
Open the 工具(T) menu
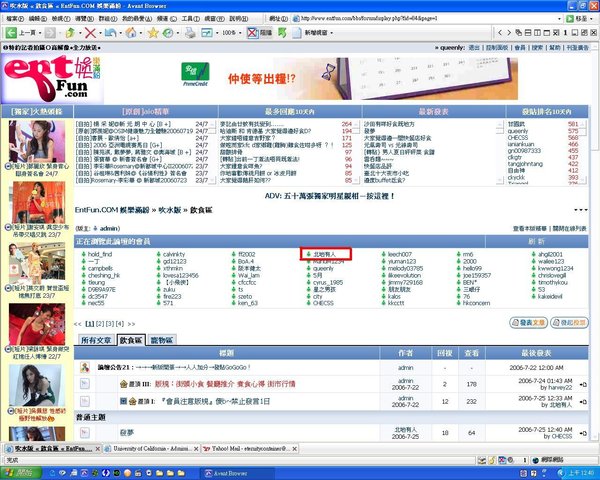[191, 18]
